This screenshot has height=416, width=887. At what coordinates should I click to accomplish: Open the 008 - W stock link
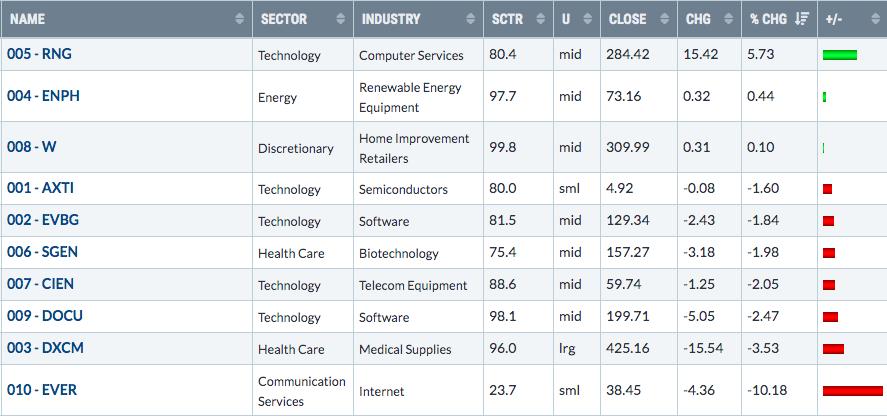click(x=32, y=147)
